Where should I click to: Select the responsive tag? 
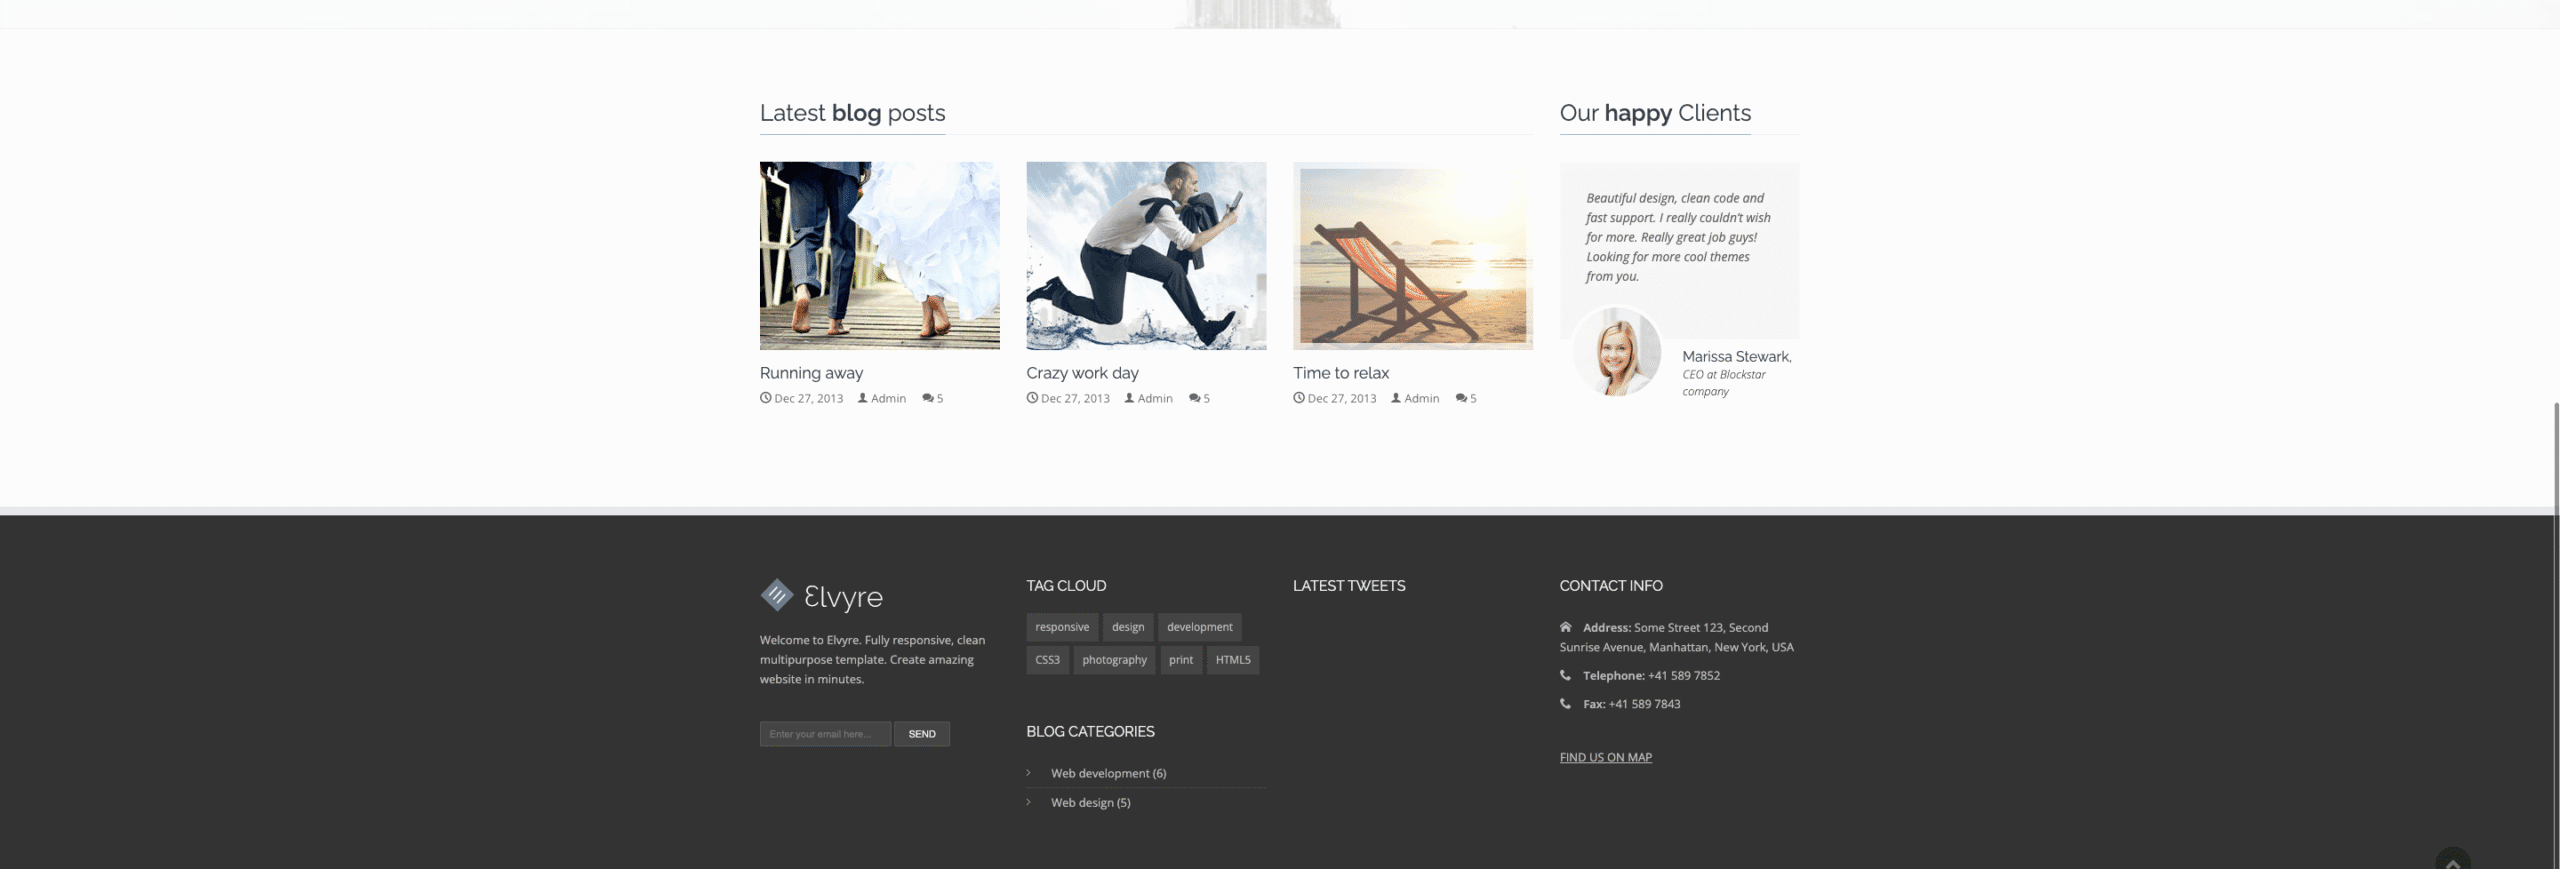[1061, 627]
